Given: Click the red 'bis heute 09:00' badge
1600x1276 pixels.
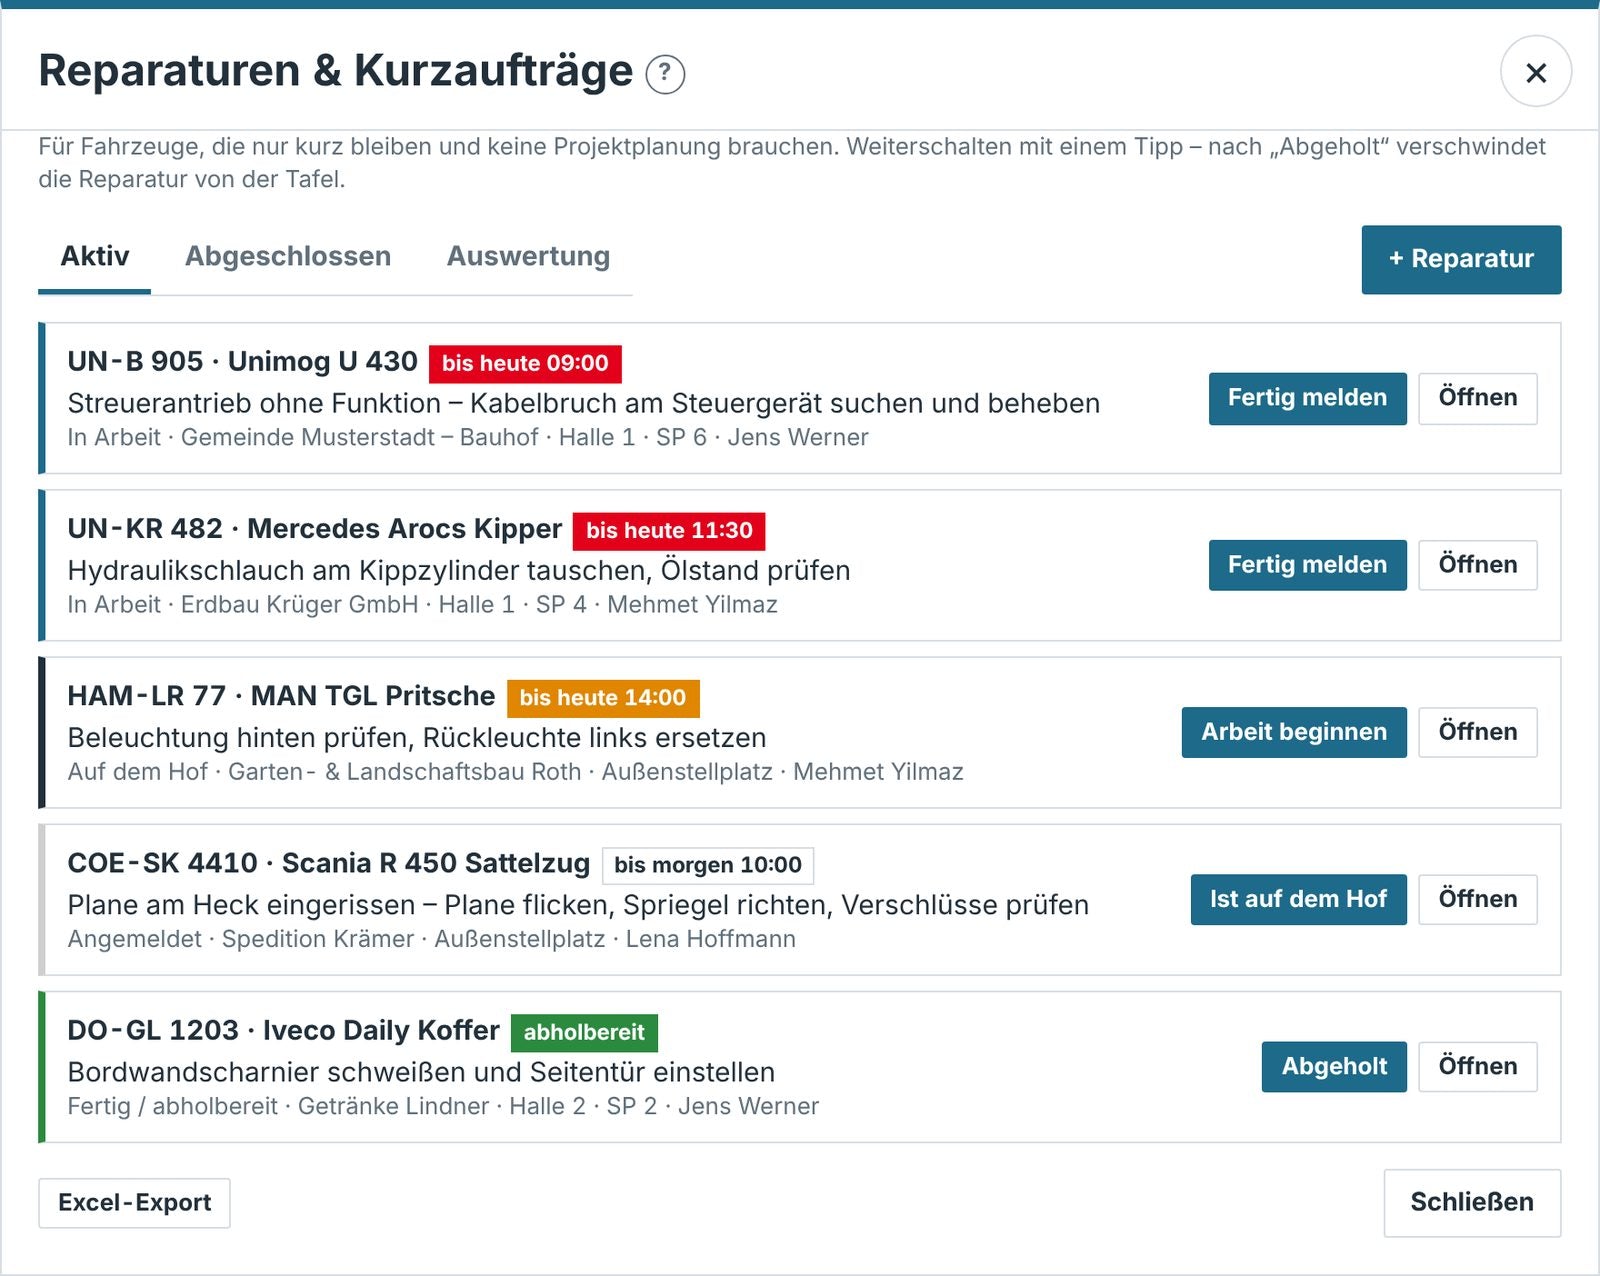Looking at the screenshot, I should click(x=525, y=363).
